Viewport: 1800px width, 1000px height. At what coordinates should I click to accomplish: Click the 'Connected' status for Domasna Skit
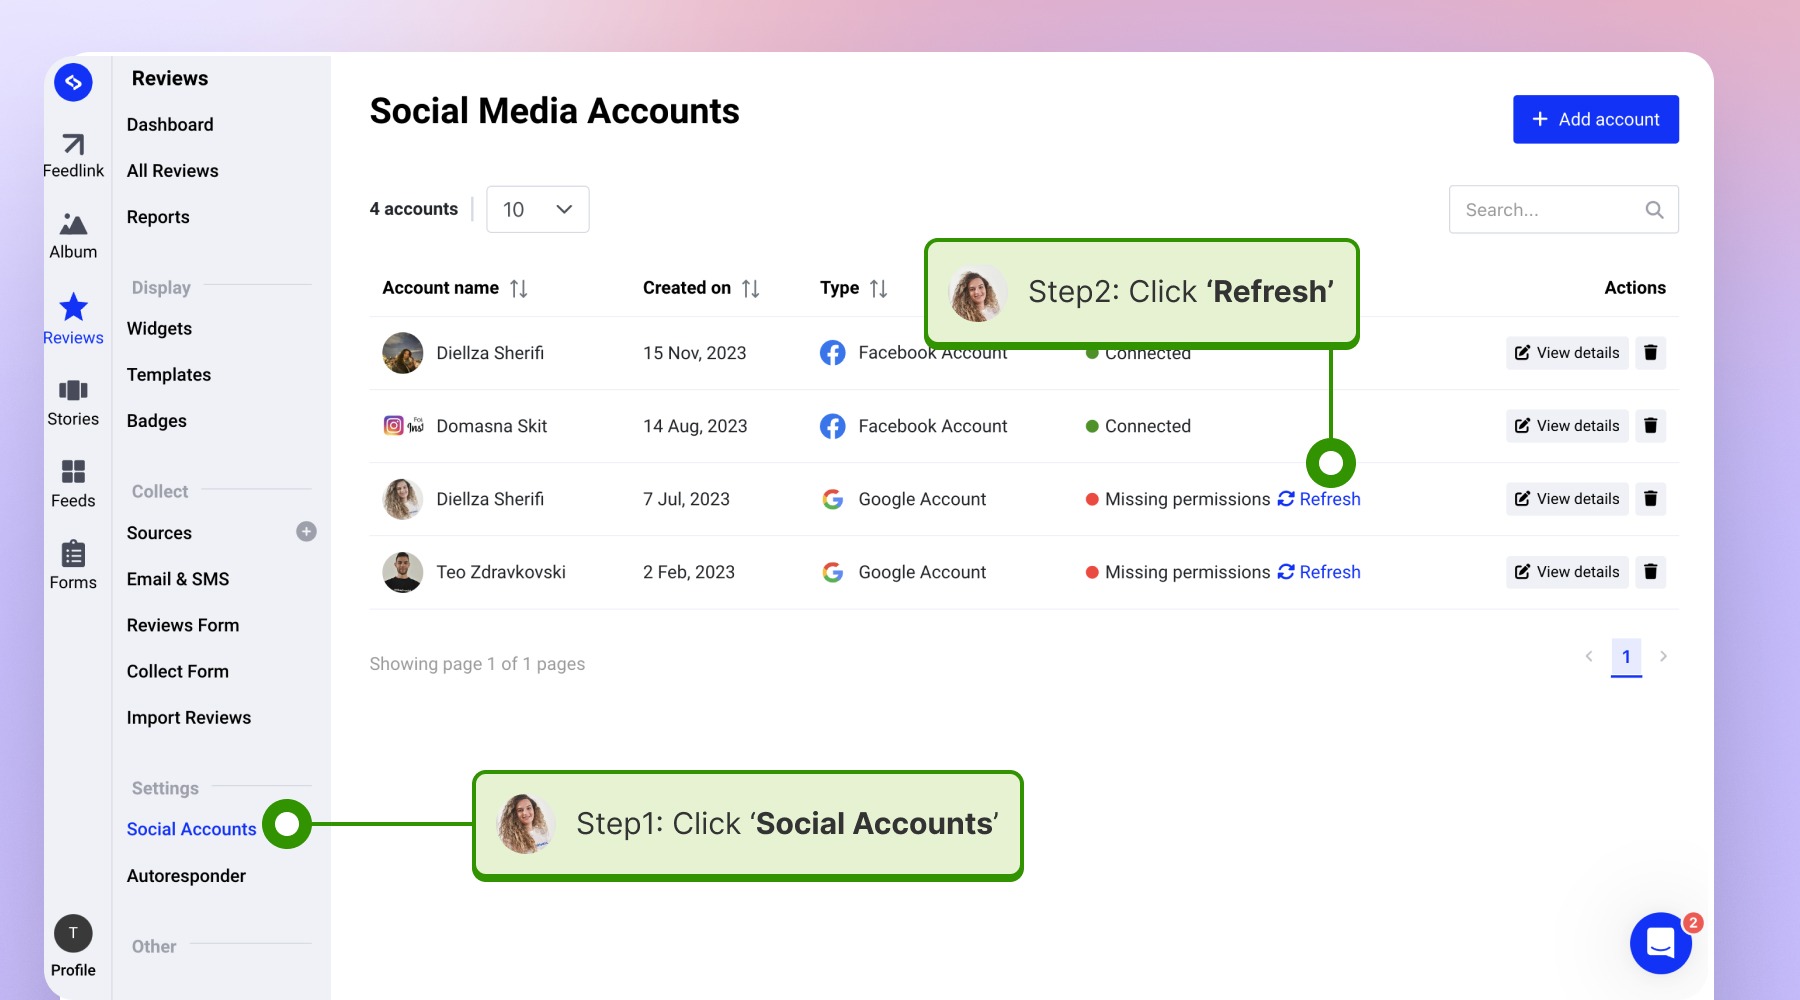click(1138, 426)
